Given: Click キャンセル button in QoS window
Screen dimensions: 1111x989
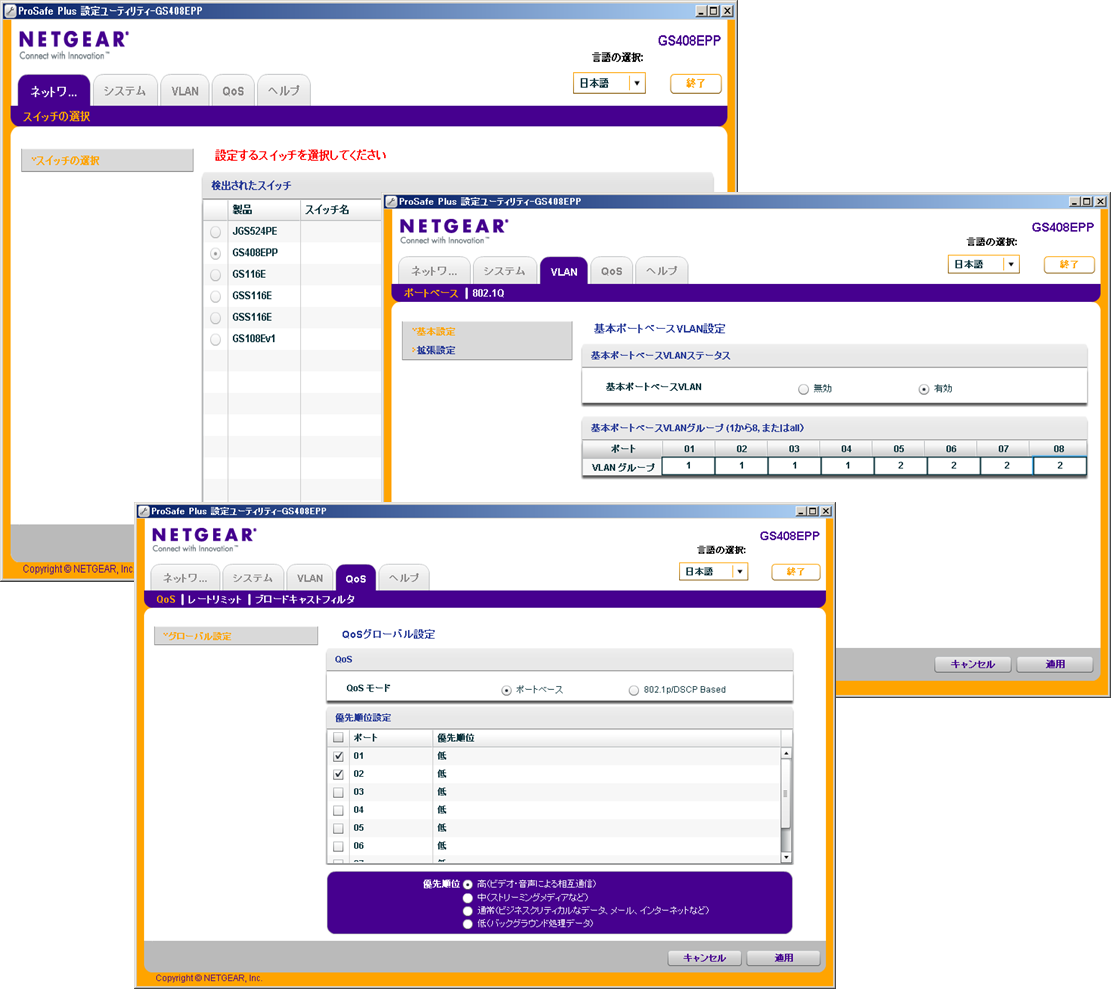Looking at the screenshot, I should 704,958.
